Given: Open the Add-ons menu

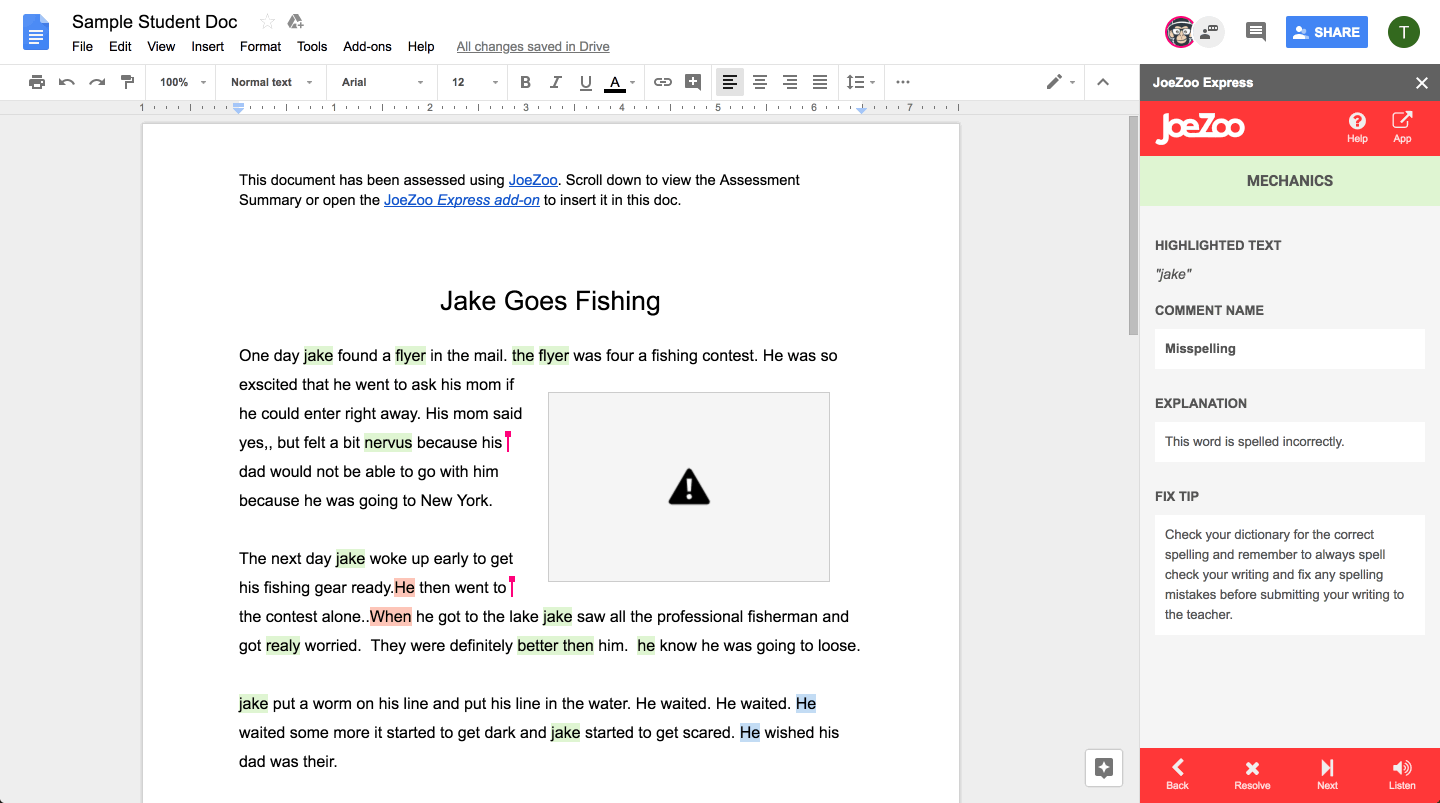Looking at the screenshot, I should [367, 46].
